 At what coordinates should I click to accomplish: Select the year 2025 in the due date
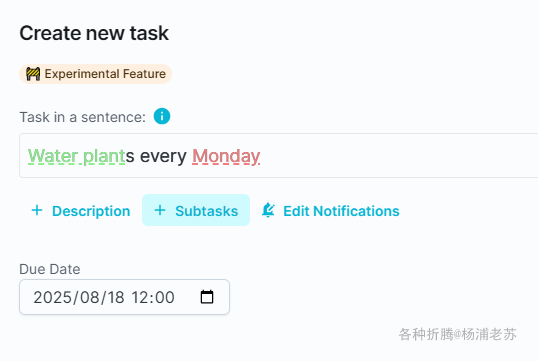pyautogui.click(x=52, y=297)
